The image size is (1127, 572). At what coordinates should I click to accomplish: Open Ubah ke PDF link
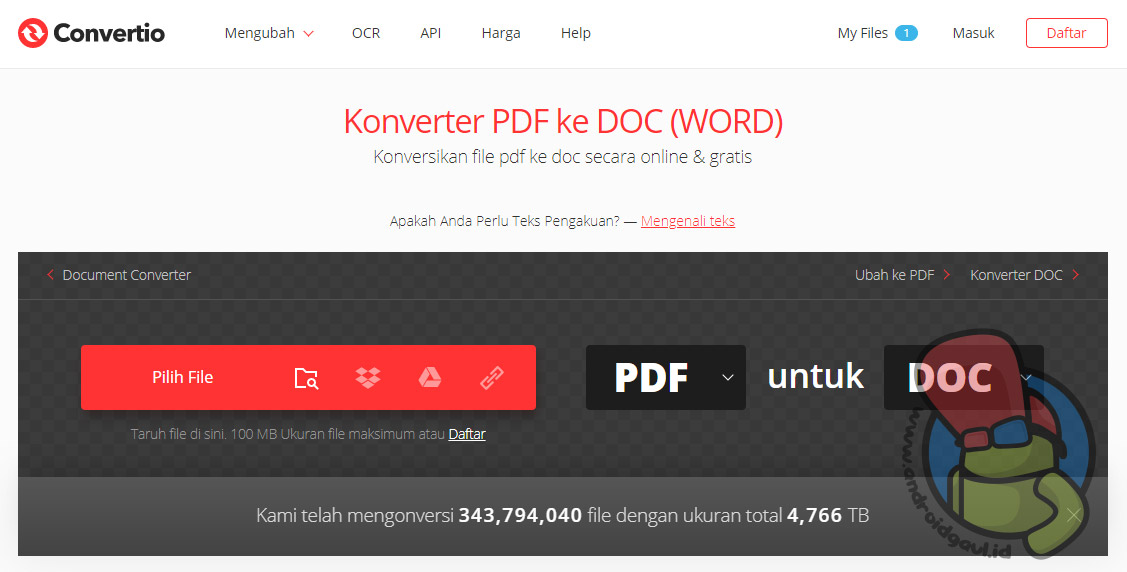tap(903, 275)
